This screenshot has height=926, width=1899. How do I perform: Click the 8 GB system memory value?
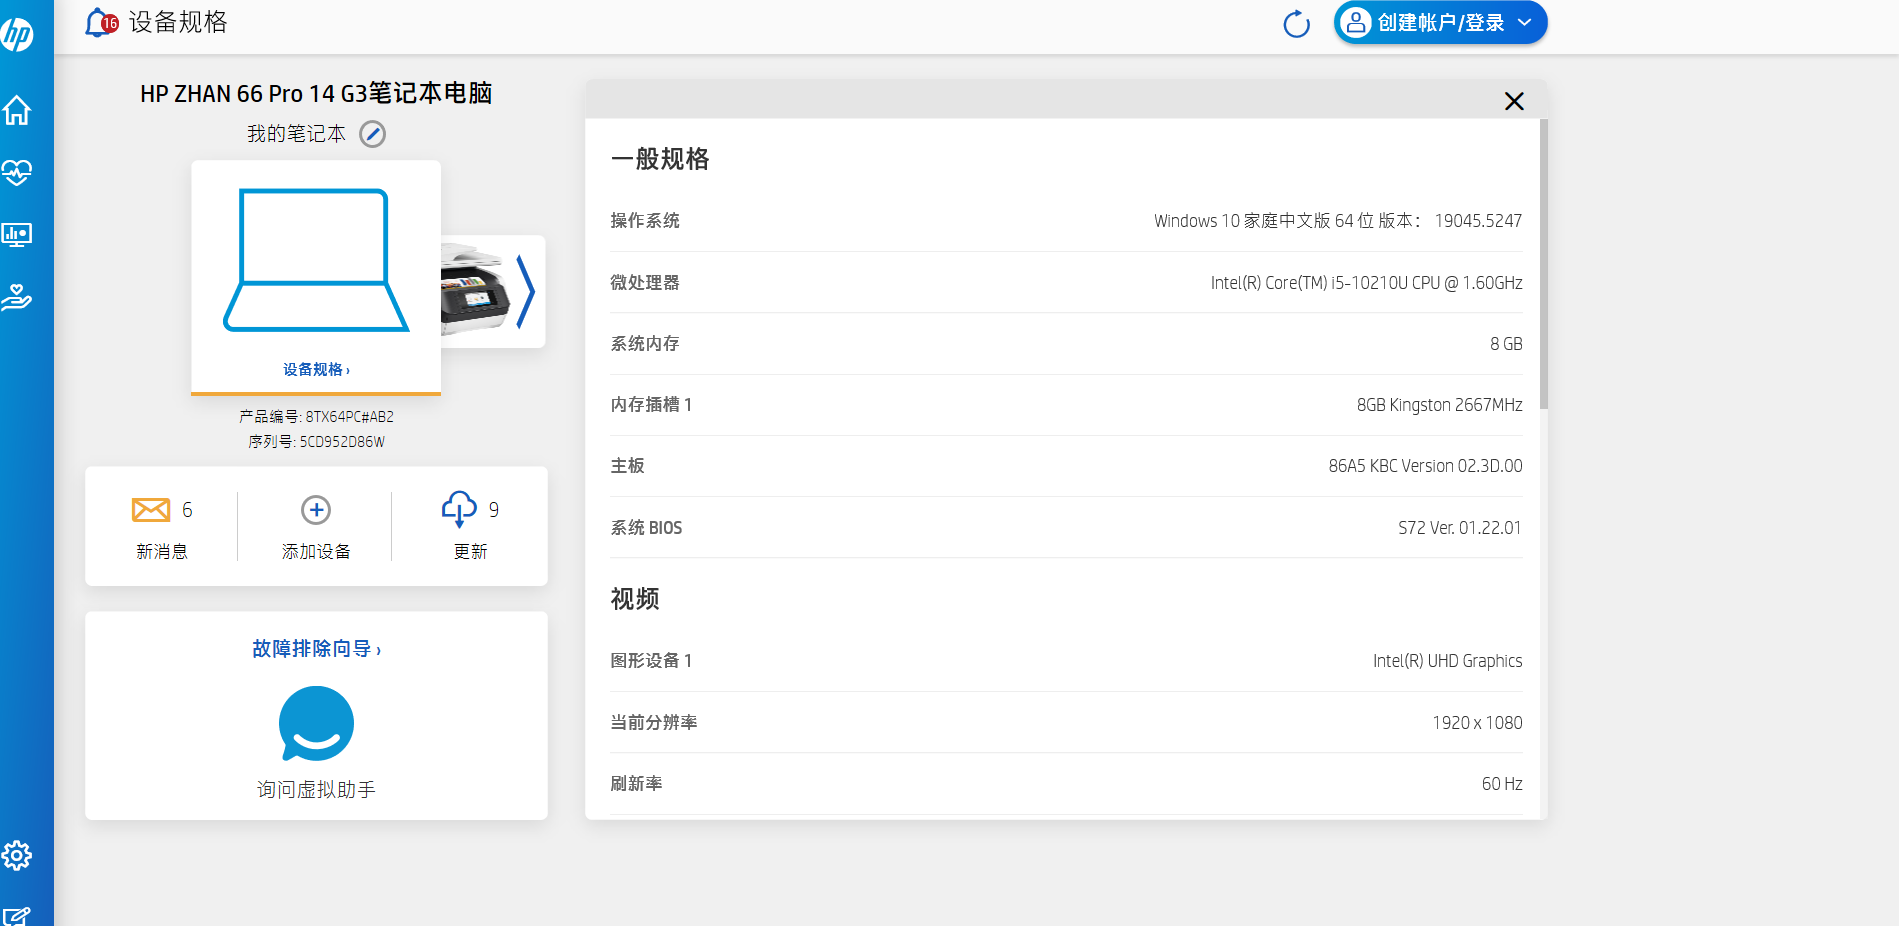(1506, 344)
